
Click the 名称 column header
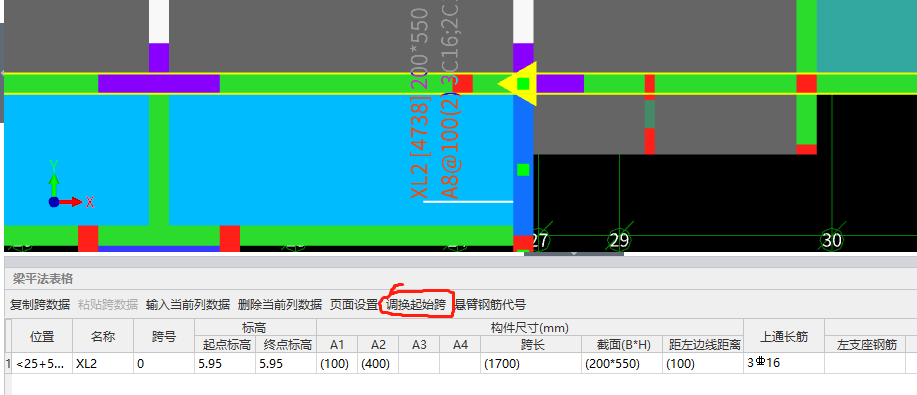click(x=102, y=336)
